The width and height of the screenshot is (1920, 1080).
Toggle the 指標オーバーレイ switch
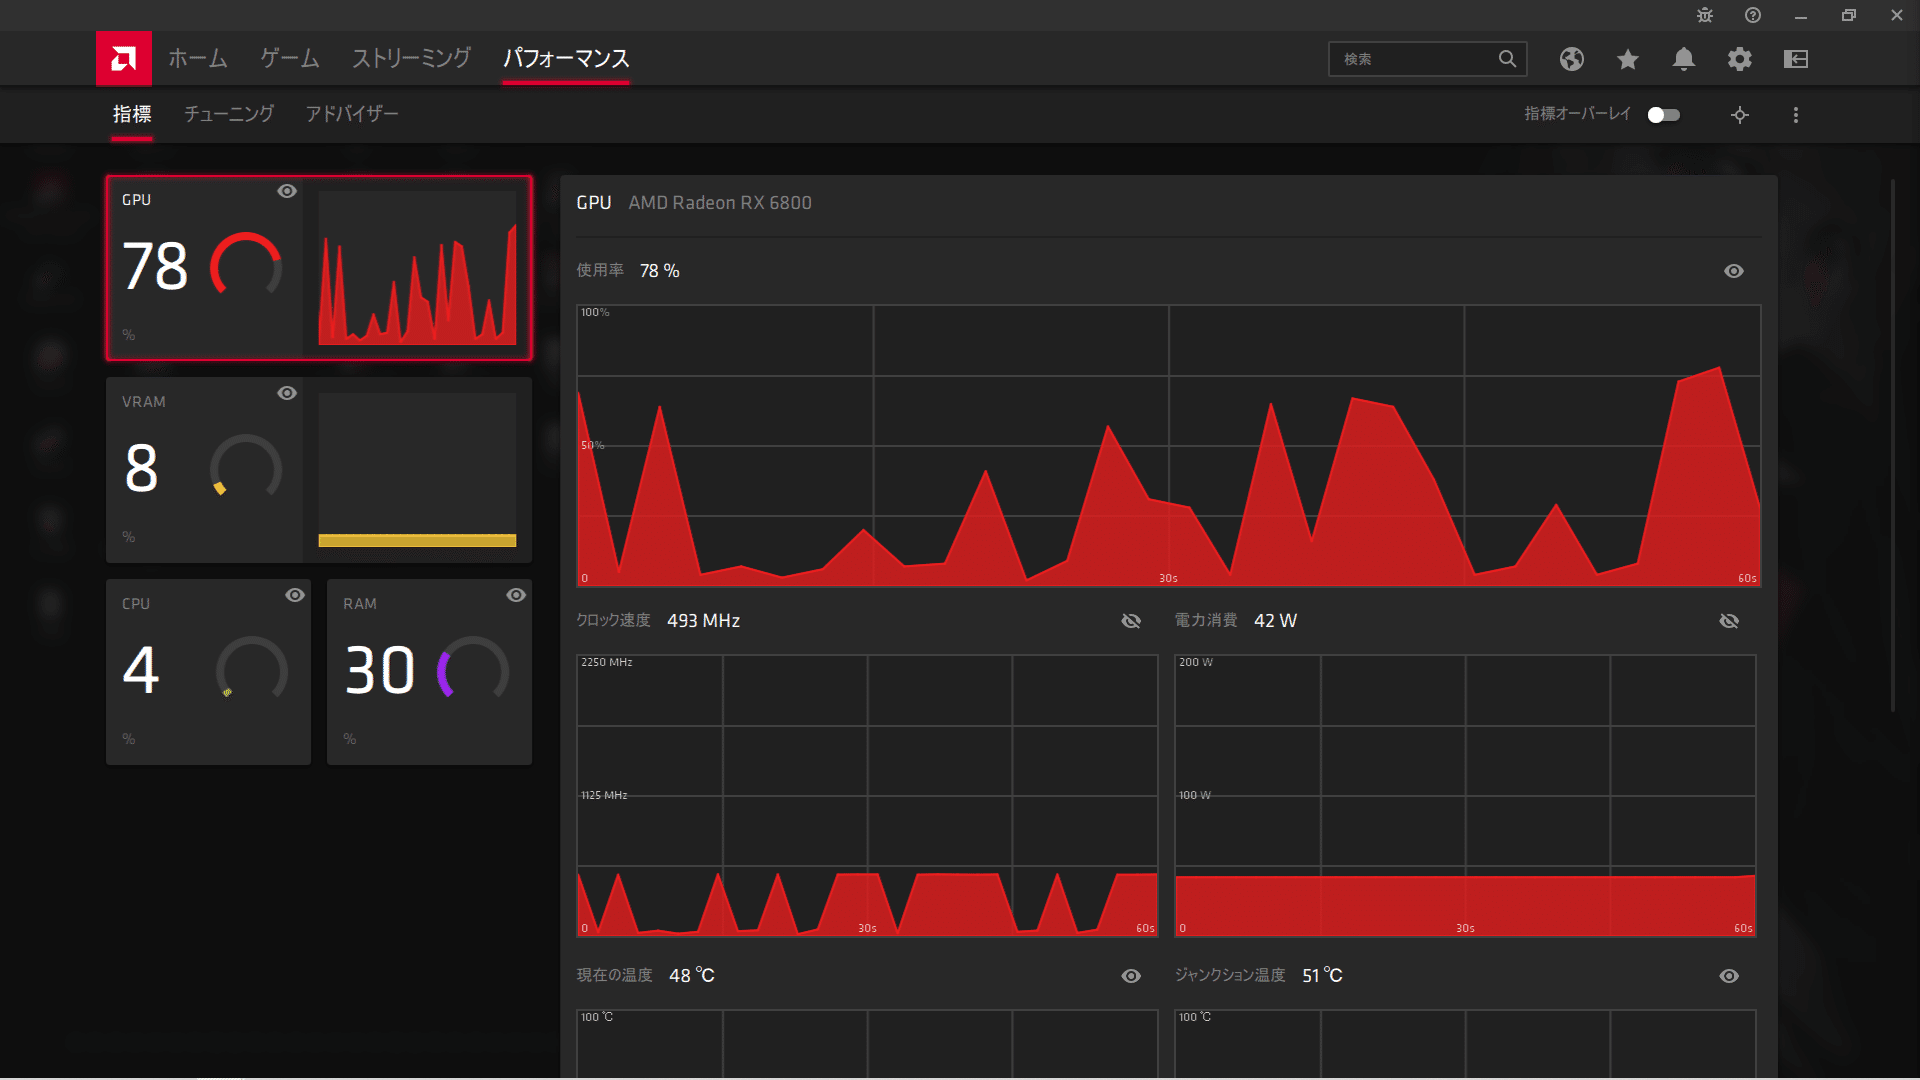1664,115
